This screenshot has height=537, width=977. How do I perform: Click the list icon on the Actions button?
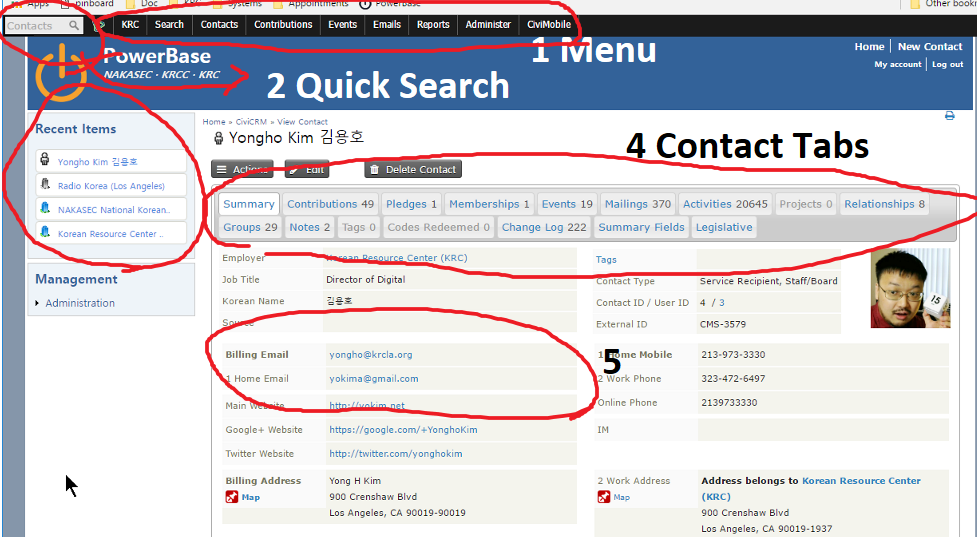coord(222,169)
